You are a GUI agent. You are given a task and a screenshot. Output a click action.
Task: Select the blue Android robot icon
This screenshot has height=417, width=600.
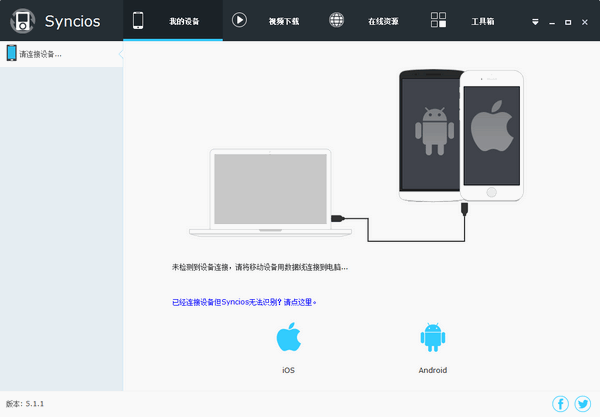point(432,338)
